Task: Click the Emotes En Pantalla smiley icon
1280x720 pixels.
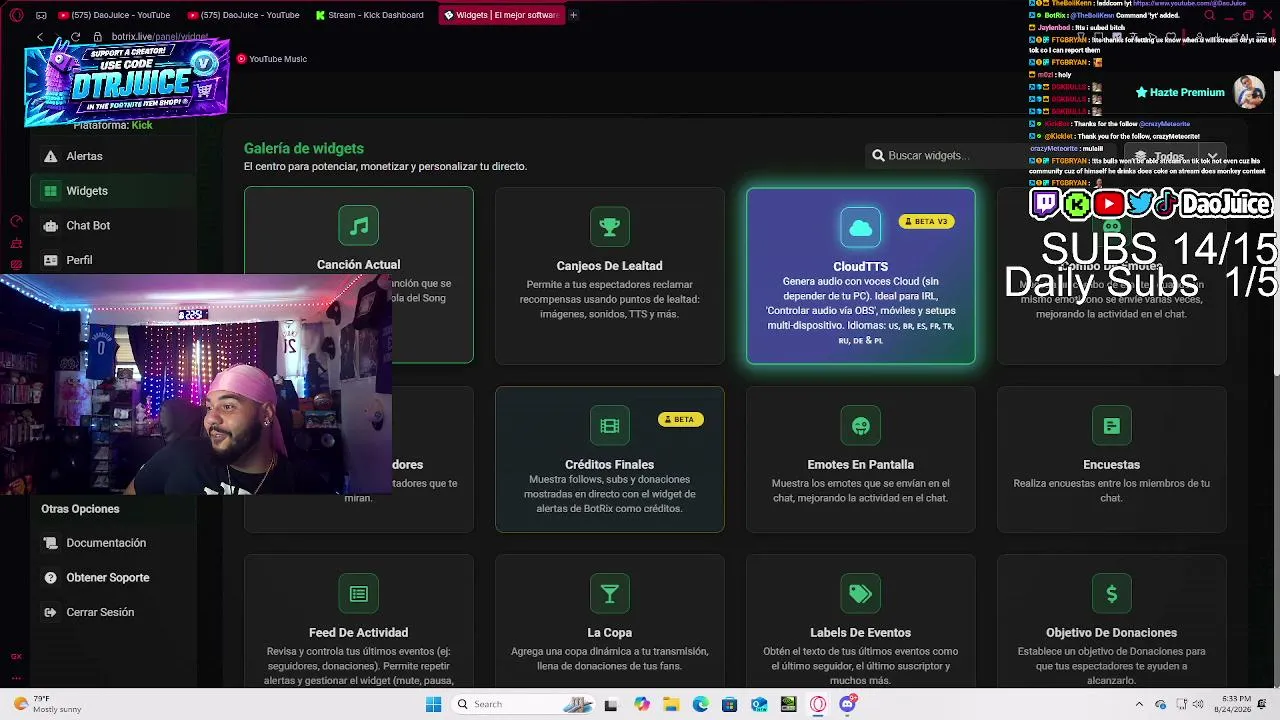Action: [x=860, y=426]
